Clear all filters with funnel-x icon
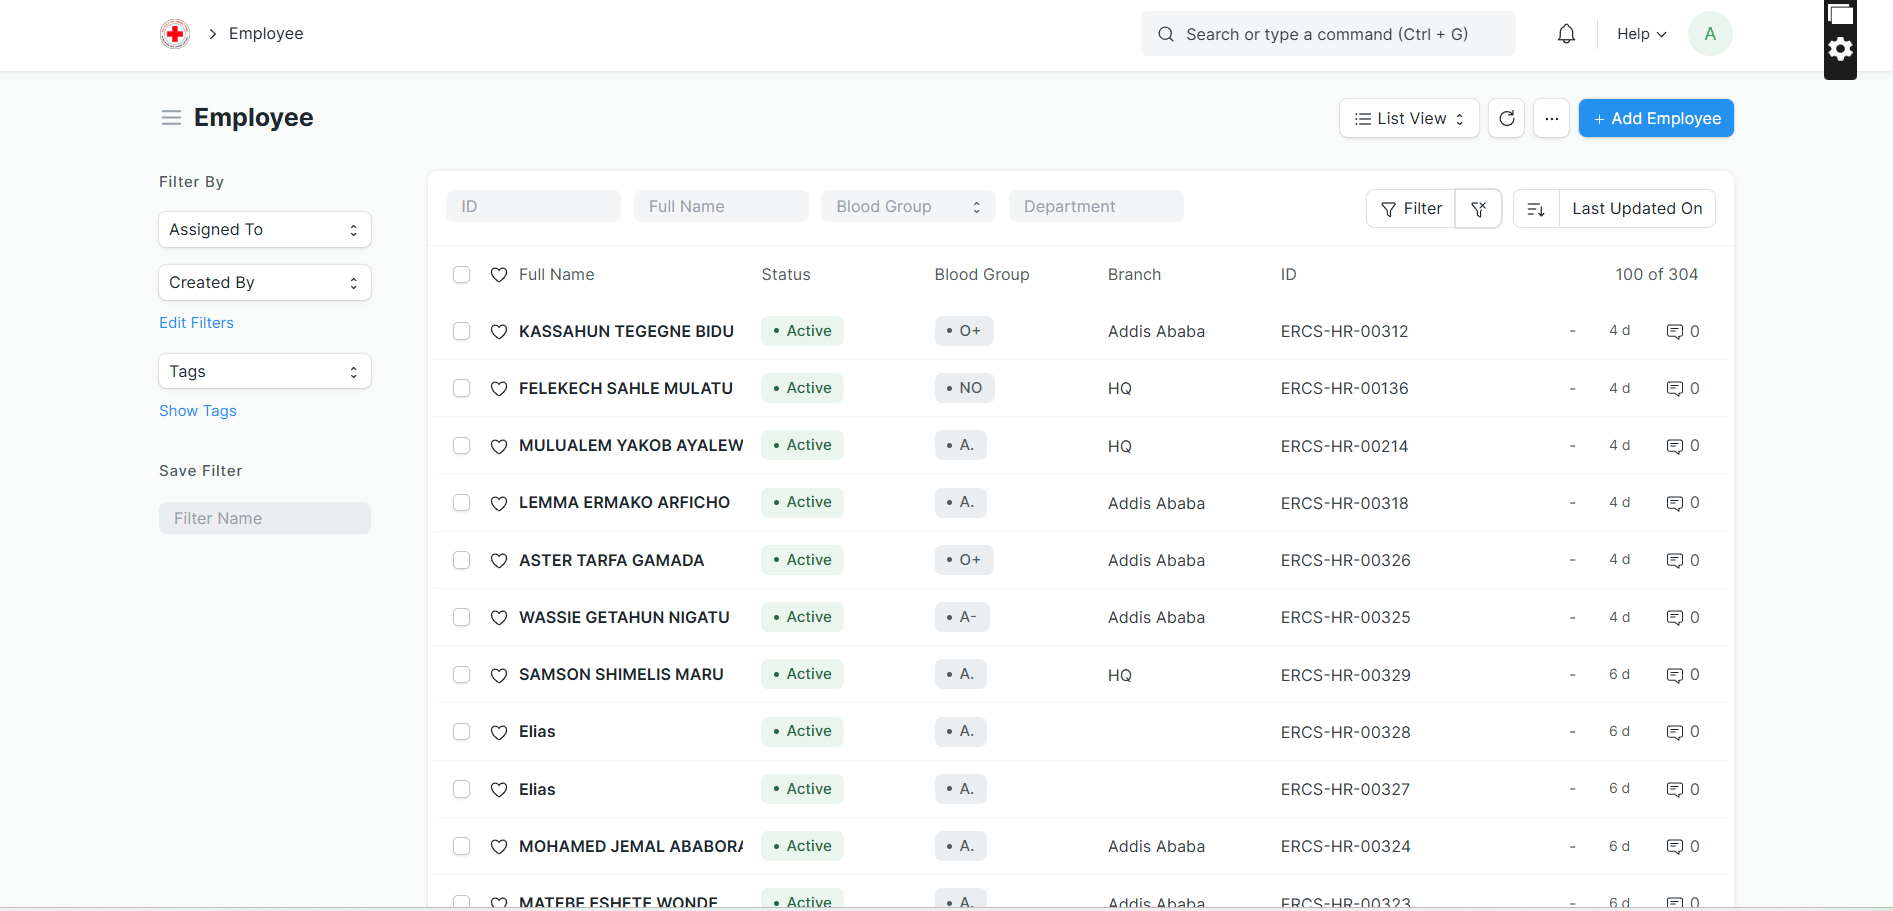The width and height of the screenshot is (1893, 911). point(1478,209)
